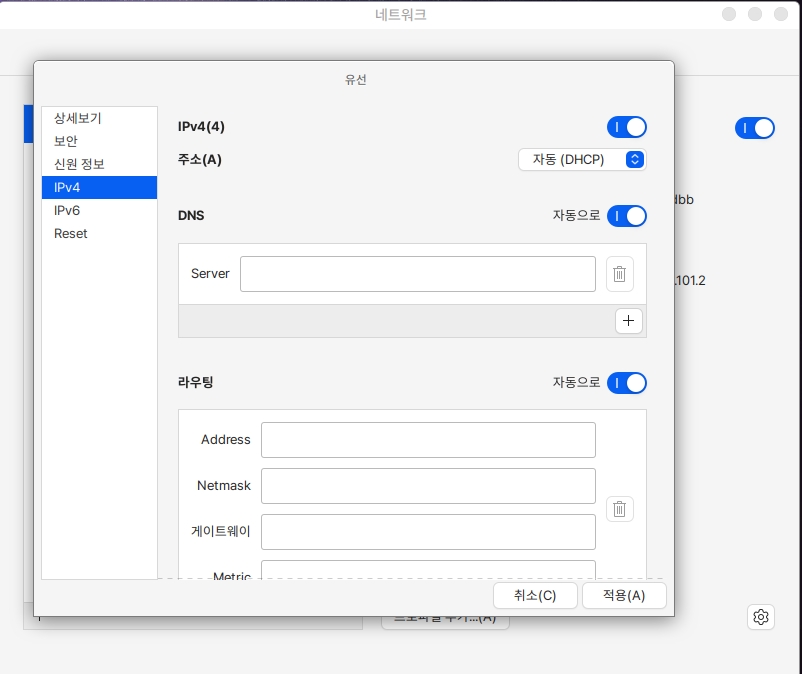The image size is (802, 674).
Task: Click the DNS Server input field
Action: coord(417,274)
